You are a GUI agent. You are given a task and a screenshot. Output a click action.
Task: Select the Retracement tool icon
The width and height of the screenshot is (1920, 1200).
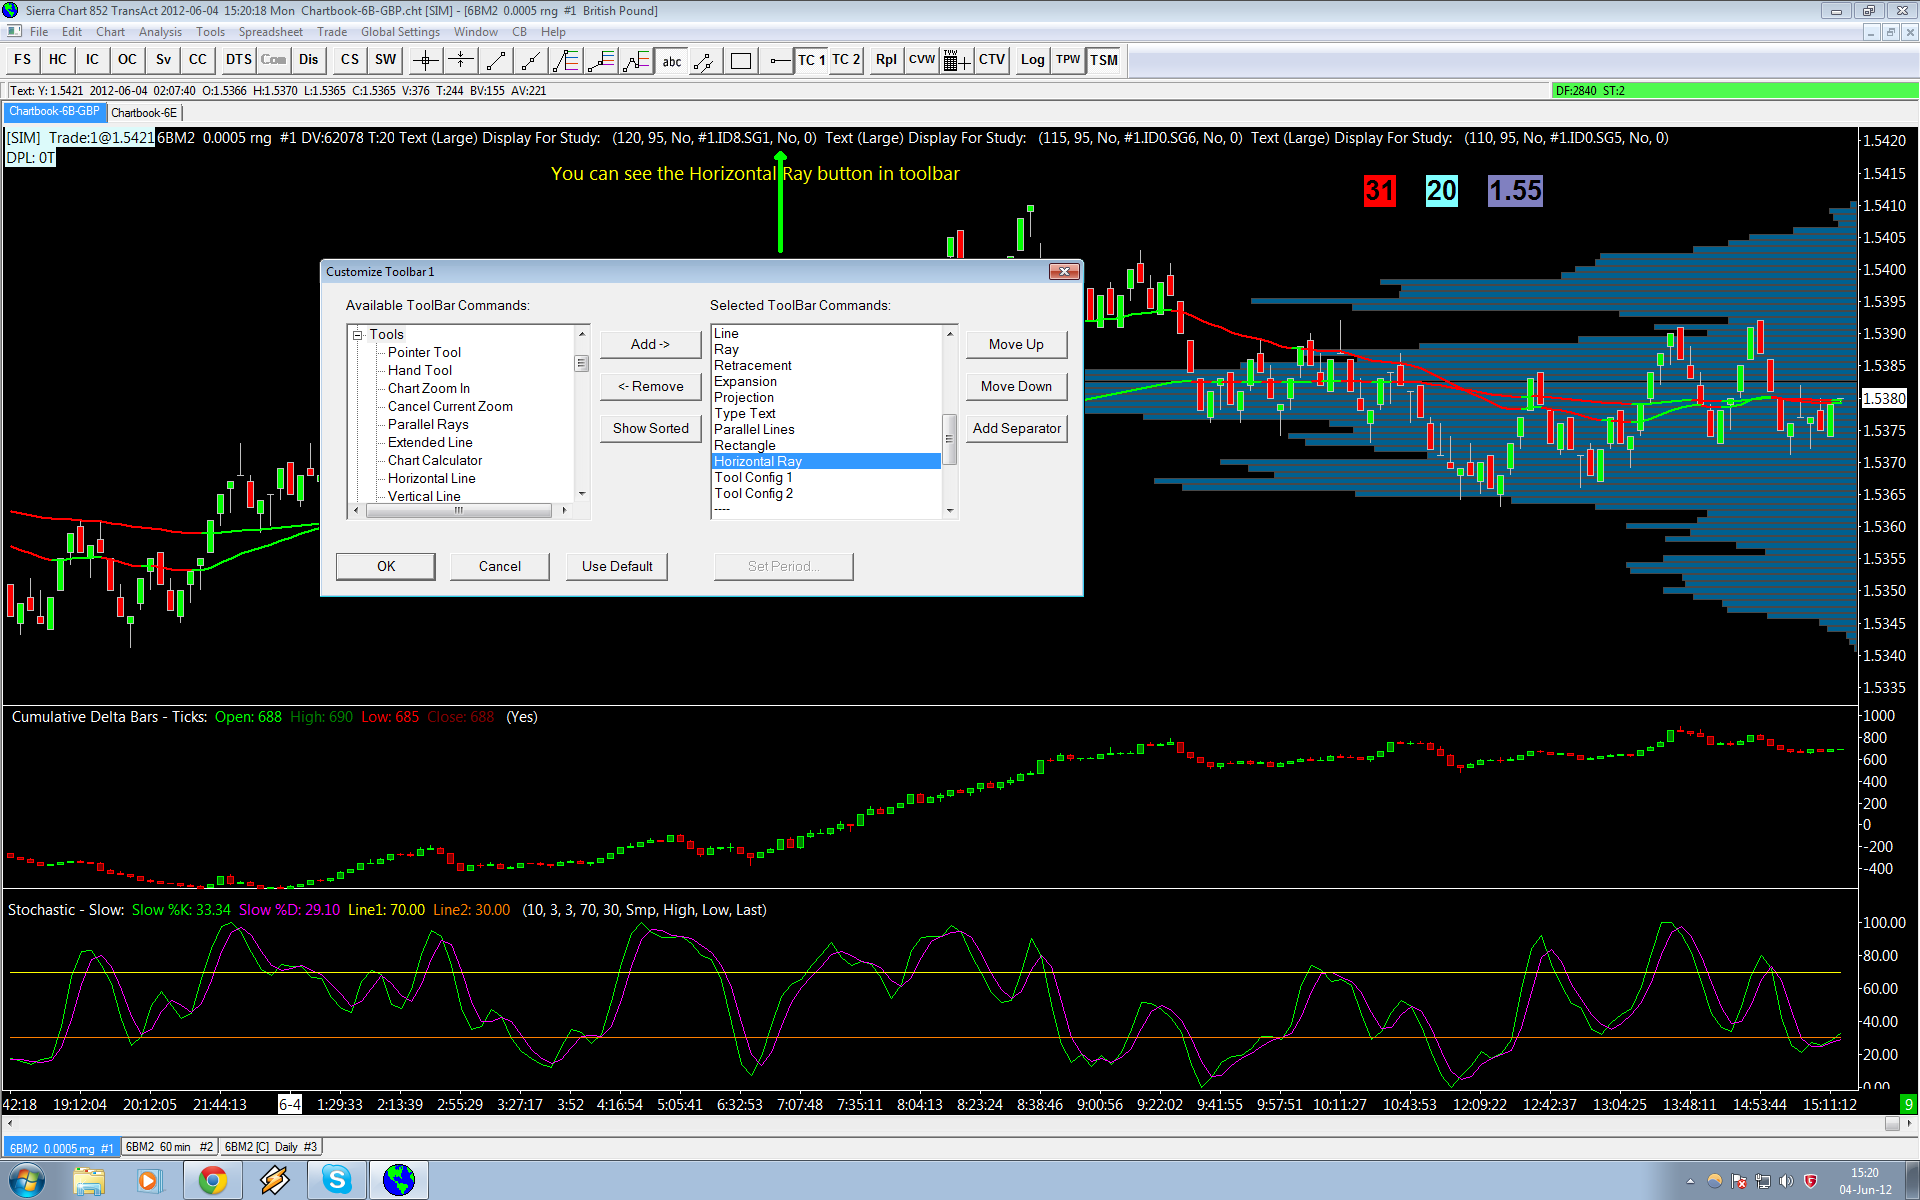(566, 60)
